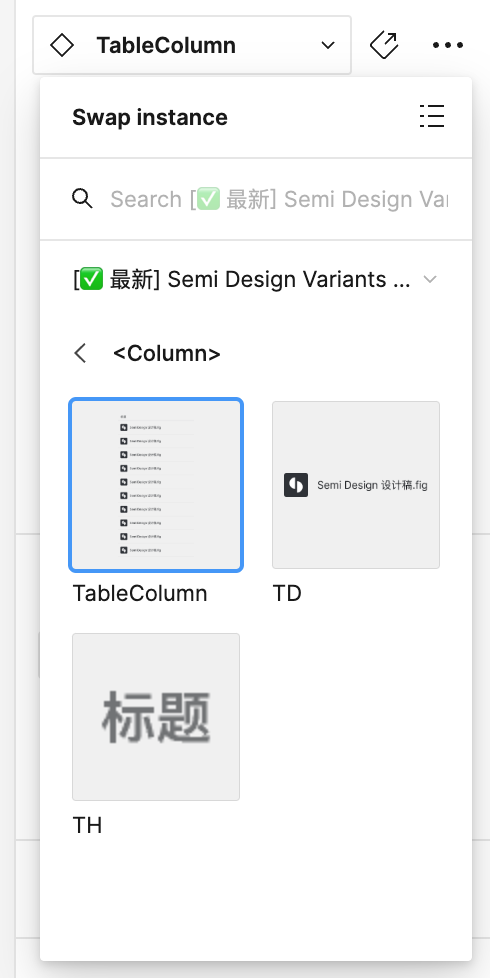Swap to the TH component thumbnail
The height and width of the screenshot is (978, 490).
[x=156, y=717]
